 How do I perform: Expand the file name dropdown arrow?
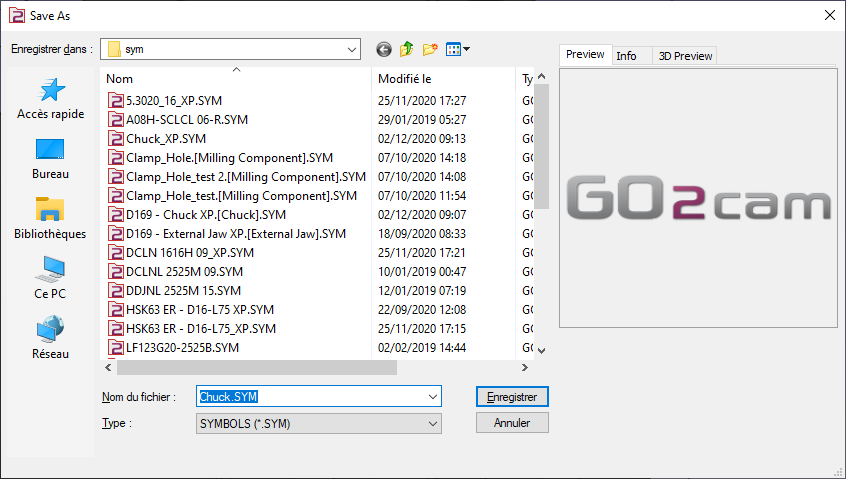click(432, 397)
